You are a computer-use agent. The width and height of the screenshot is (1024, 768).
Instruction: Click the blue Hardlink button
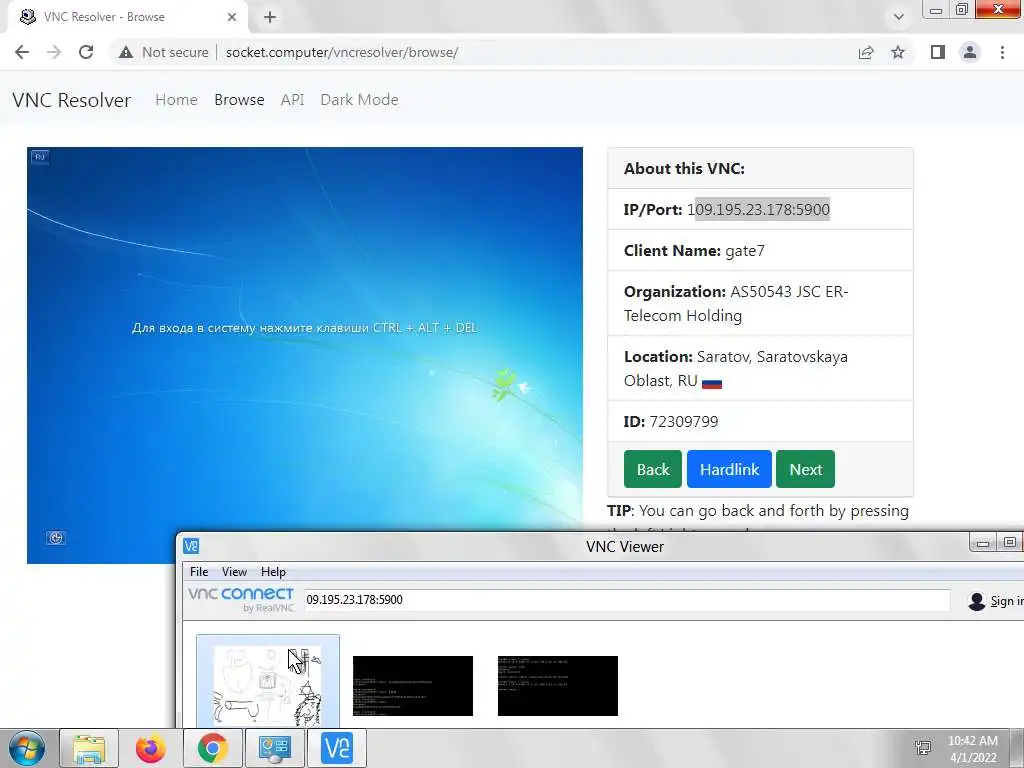pos(729,469)
